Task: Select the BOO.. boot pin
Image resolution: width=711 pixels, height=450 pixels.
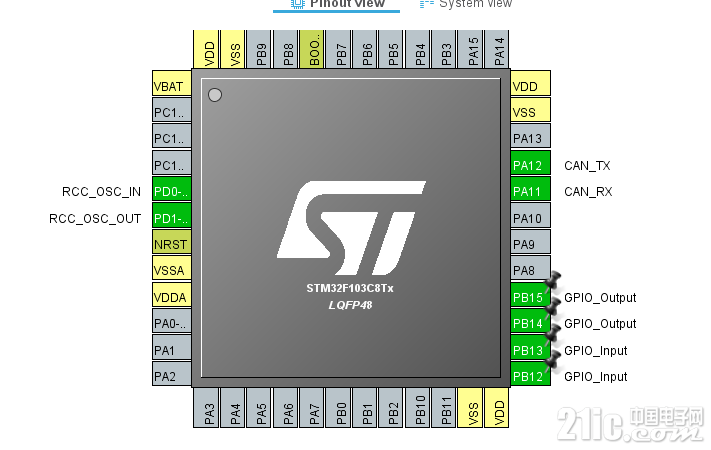Action: 312,49
